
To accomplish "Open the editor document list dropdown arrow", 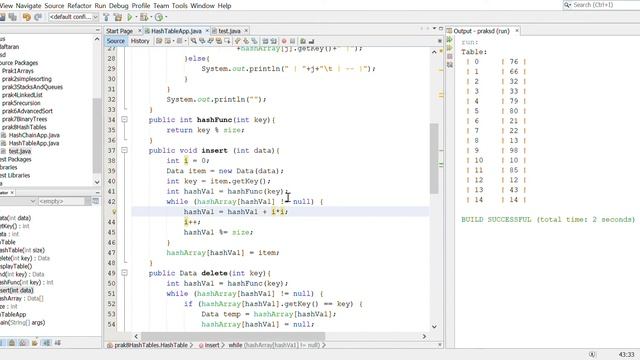I will click(434, 29).
